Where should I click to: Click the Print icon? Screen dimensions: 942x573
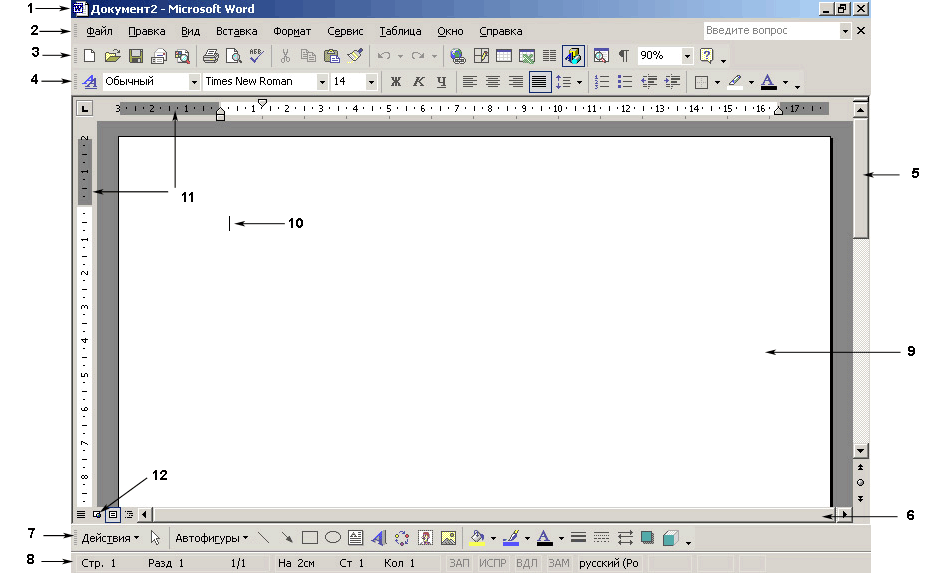tap(211, 56)
